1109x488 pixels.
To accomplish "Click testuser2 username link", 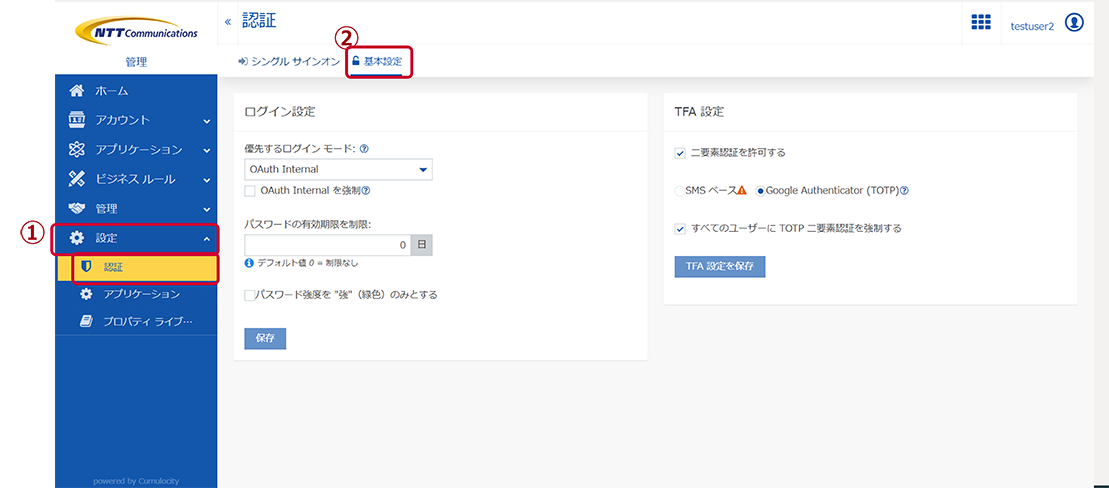I will point(1032,25).
